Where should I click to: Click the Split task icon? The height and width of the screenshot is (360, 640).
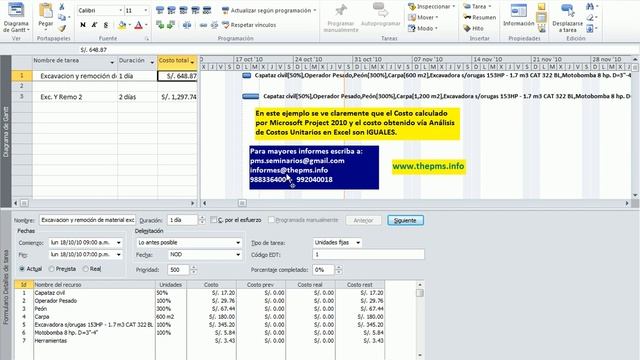click(x=187, y=25)
